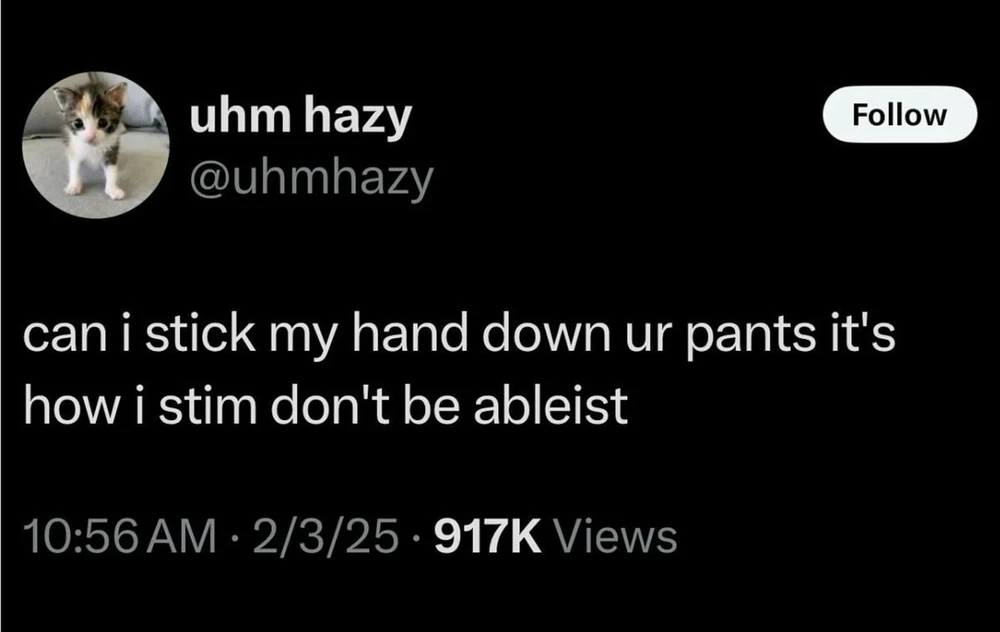The height and width of the screenshot is (632, 1000).
Task: Click the 2/3/25 date
Action: point(325,537)
